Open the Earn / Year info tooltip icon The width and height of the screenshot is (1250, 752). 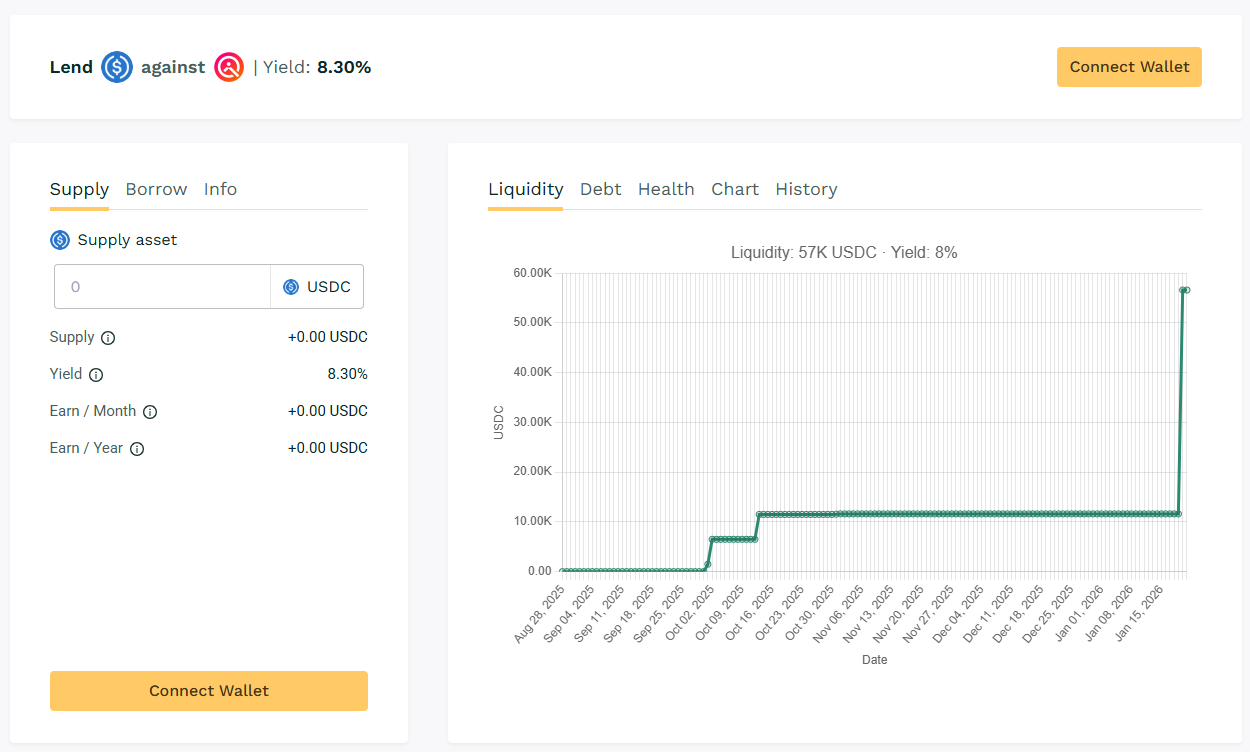tap(137, 449)
